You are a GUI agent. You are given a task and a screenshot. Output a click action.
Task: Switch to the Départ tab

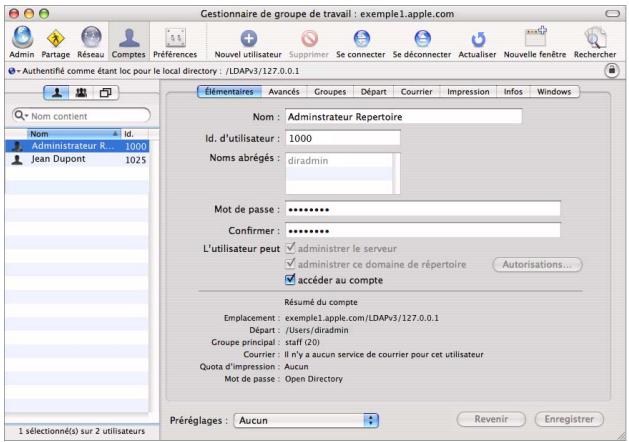tap(373, 91)
